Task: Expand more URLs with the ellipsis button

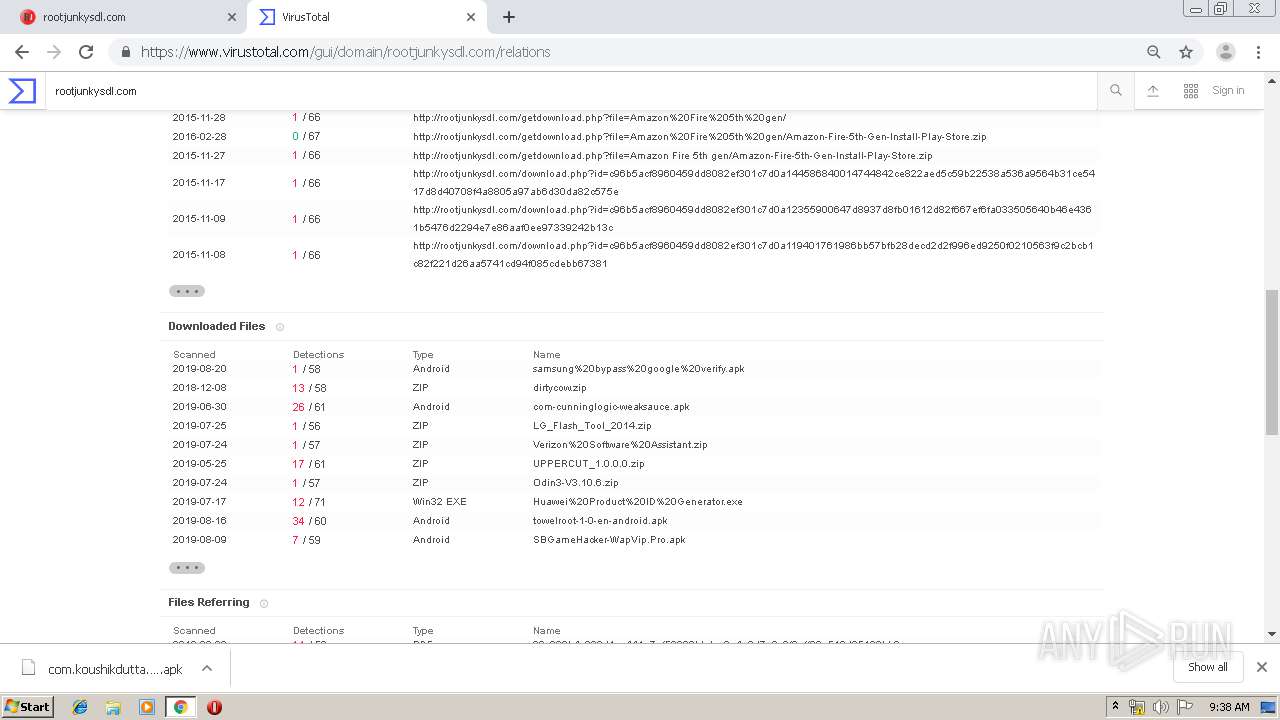Action: pyautogui.click(x=187, y=291)
